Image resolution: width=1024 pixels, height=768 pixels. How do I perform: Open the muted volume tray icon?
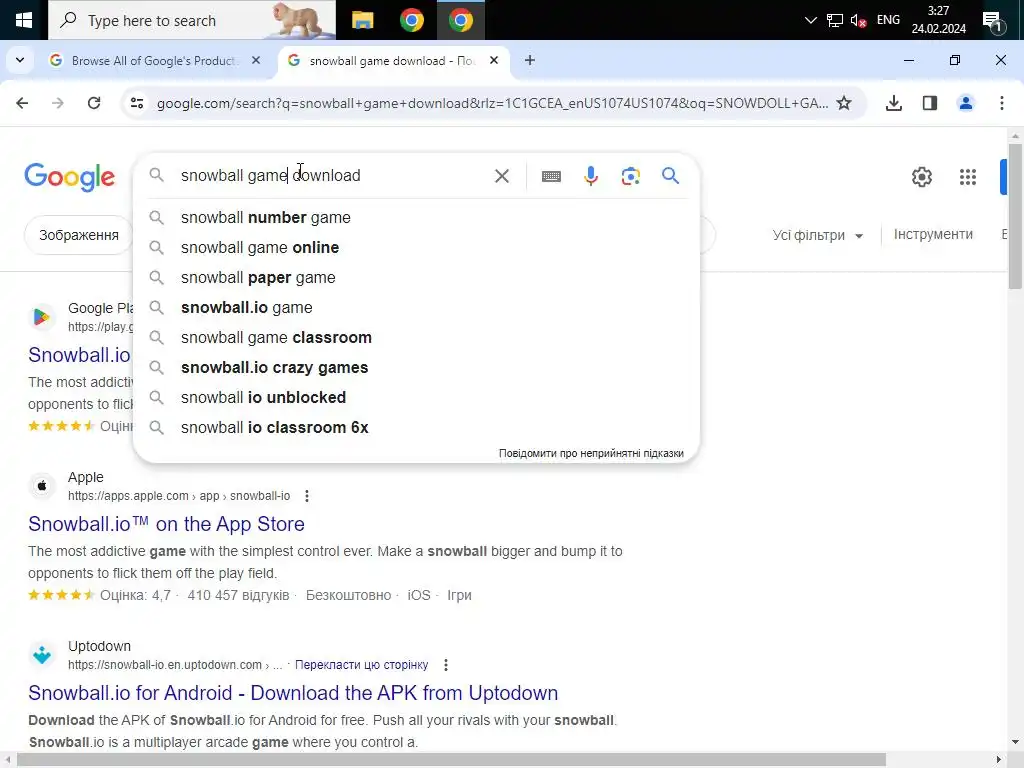coord(858,20)
